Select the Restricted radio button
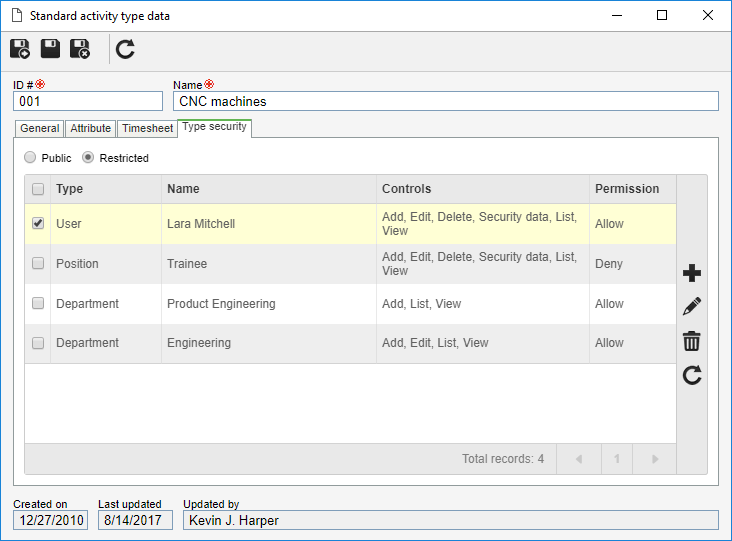Image resolution: width=732 pixels, height=541 pixels. point(88,157)
